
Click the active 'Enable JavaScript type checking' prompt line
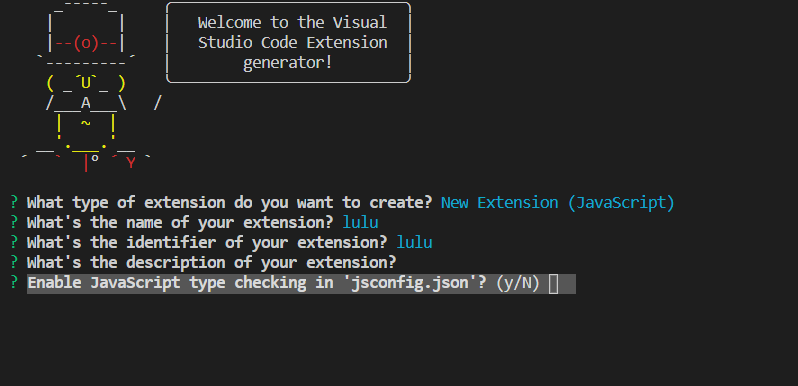[301, 284]
